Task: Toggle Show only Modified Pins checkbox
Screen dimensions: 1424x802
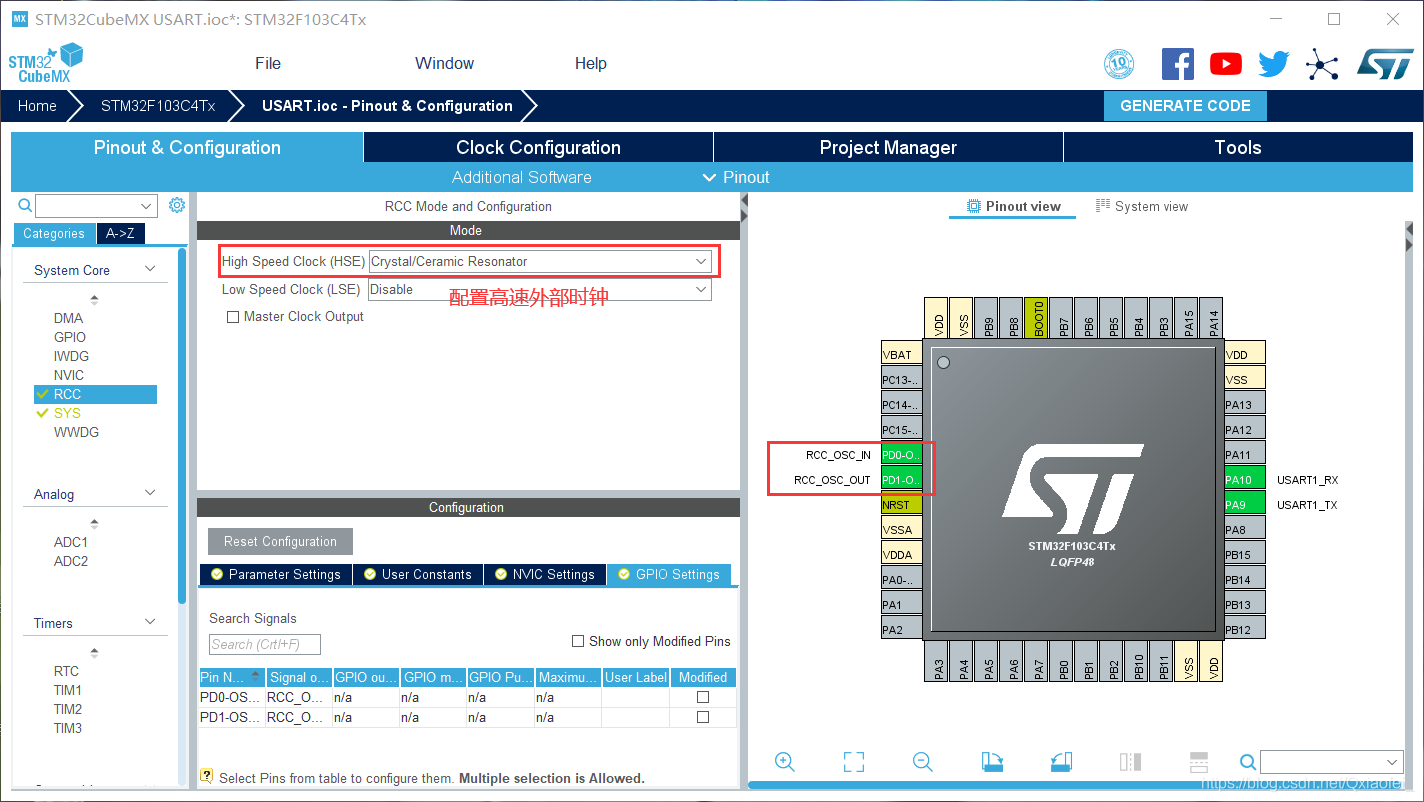Action: pos(578,641)
